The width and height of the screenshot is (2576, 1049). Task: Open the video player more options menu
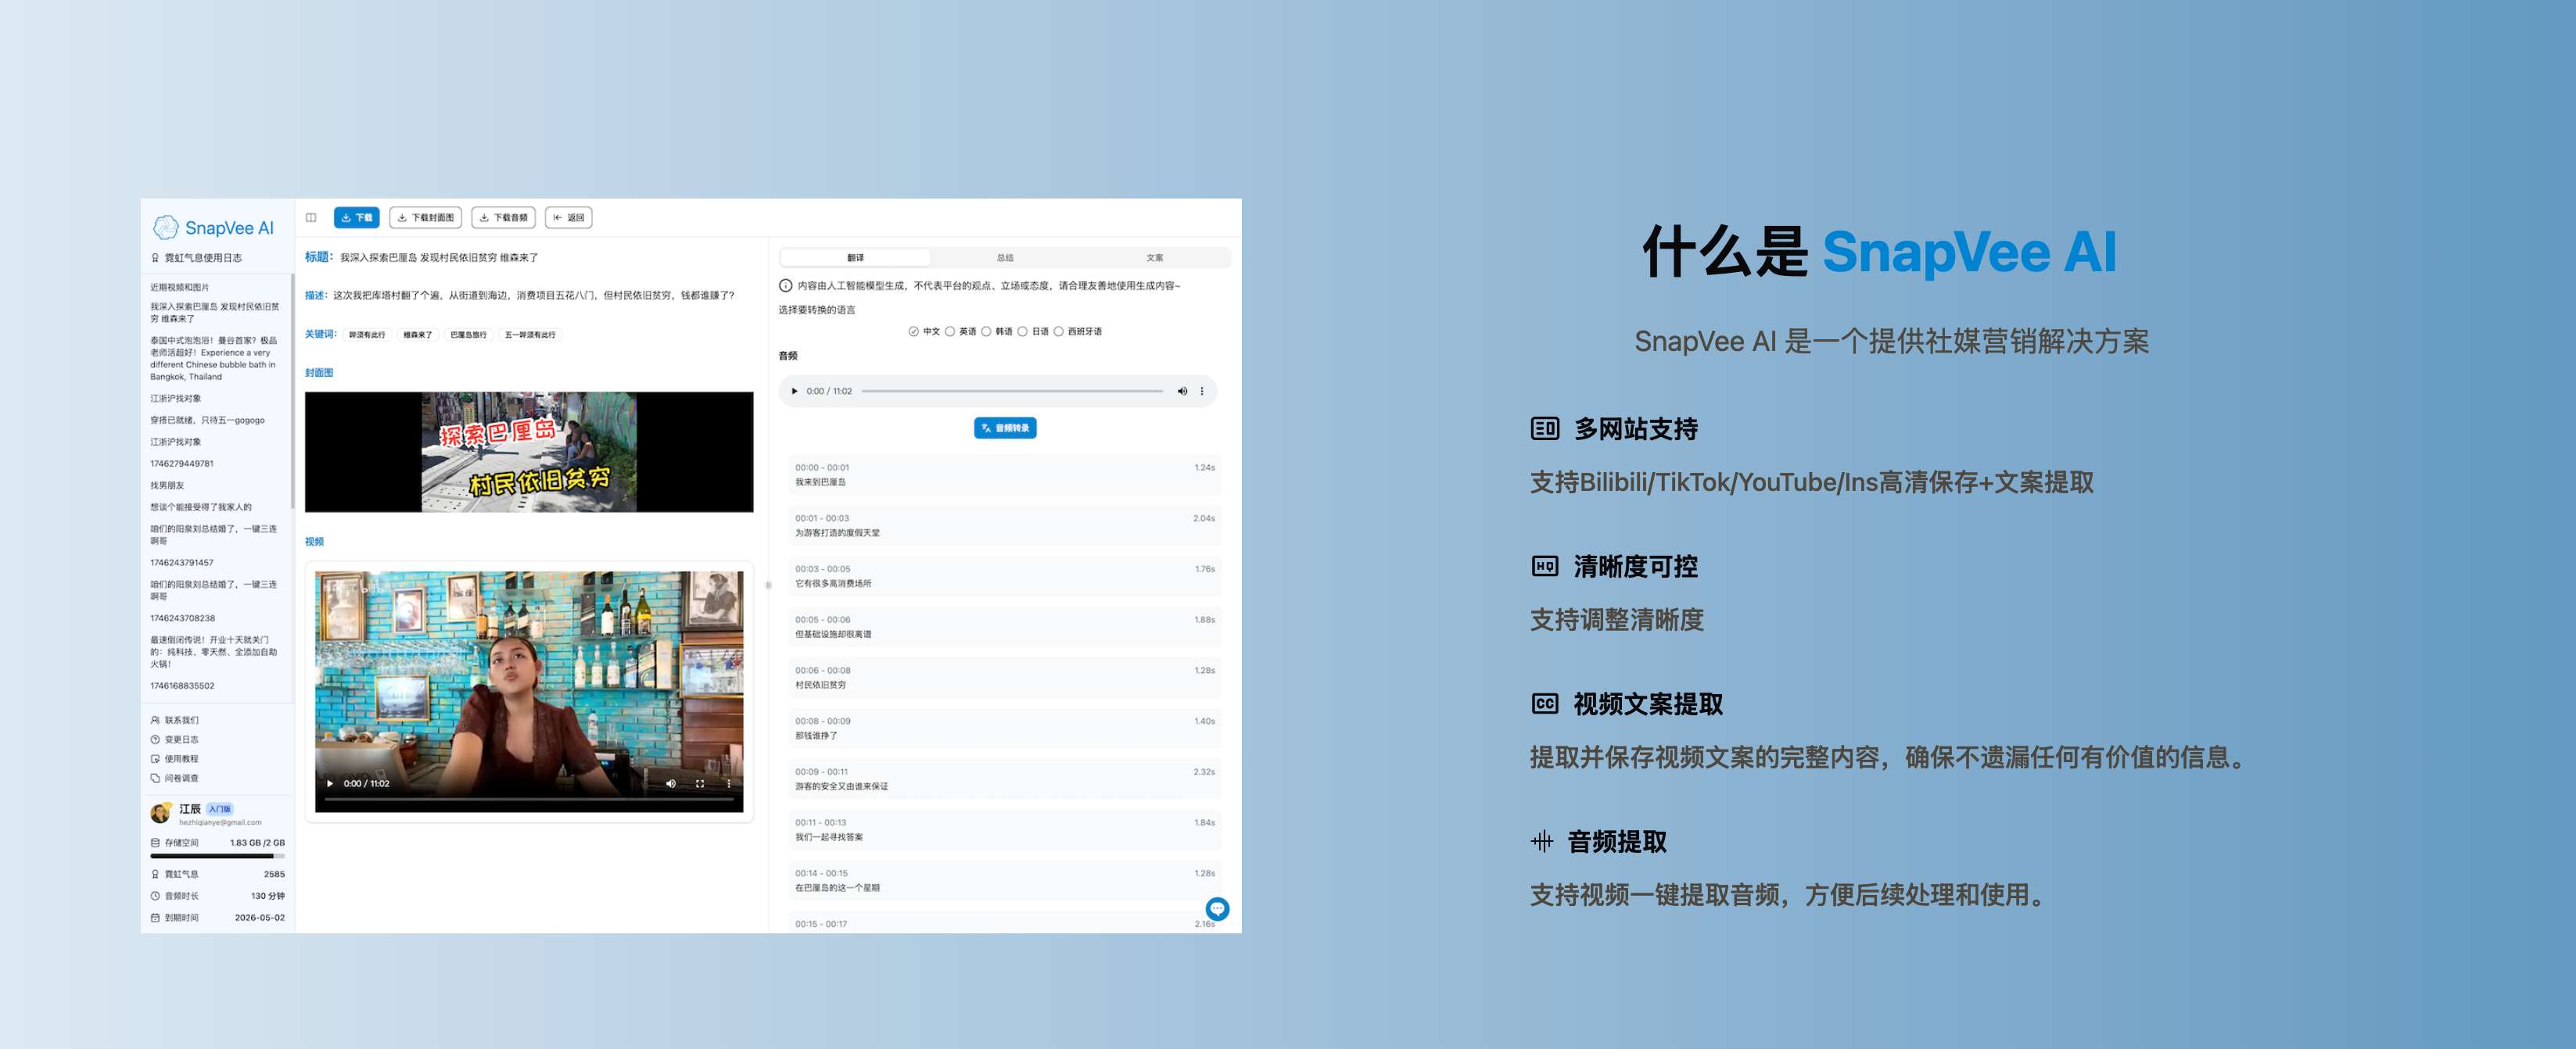(x=729, y=783)
